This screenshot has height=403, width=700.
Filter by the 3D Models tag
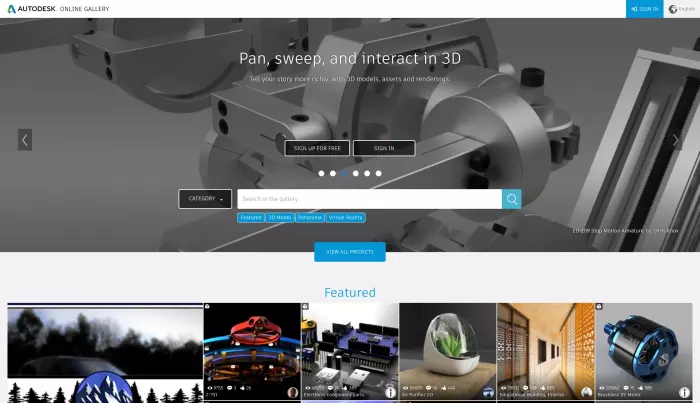pyautogui.click(x=280, y=218)
